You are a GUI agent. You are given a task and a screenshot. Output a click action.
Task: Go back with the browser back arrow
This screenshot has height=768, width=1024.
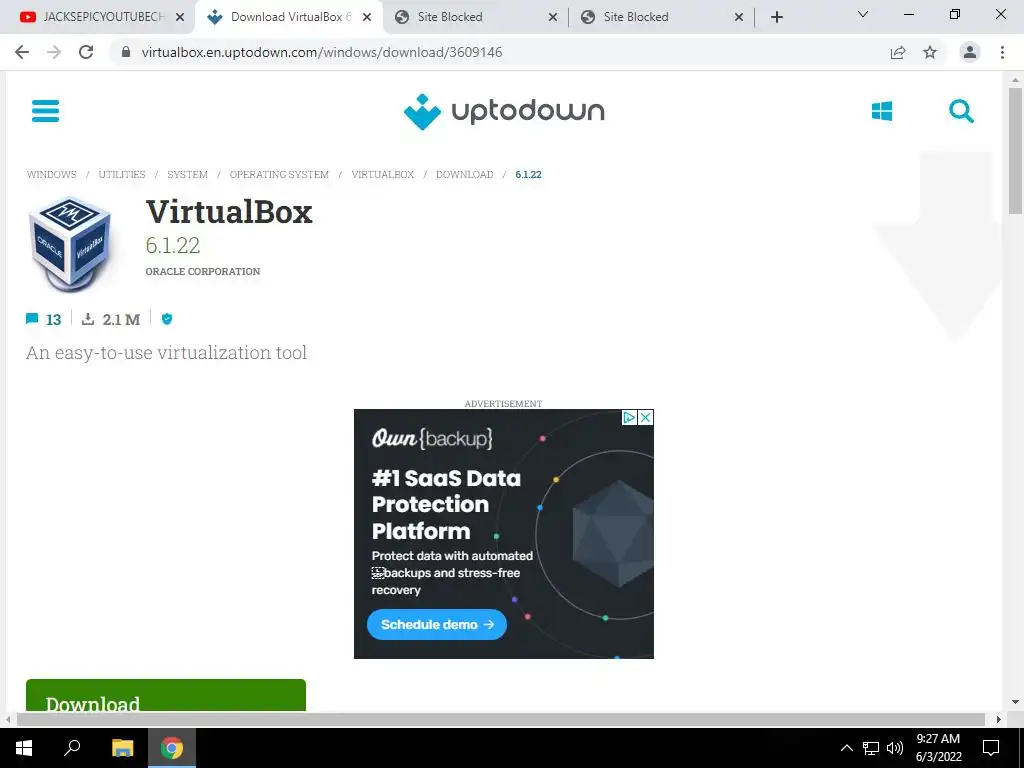[22, 52]
